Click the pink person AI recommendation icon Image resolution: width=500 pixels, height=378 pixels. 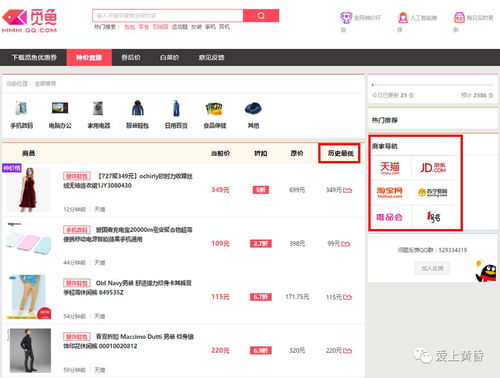point(403,17)
